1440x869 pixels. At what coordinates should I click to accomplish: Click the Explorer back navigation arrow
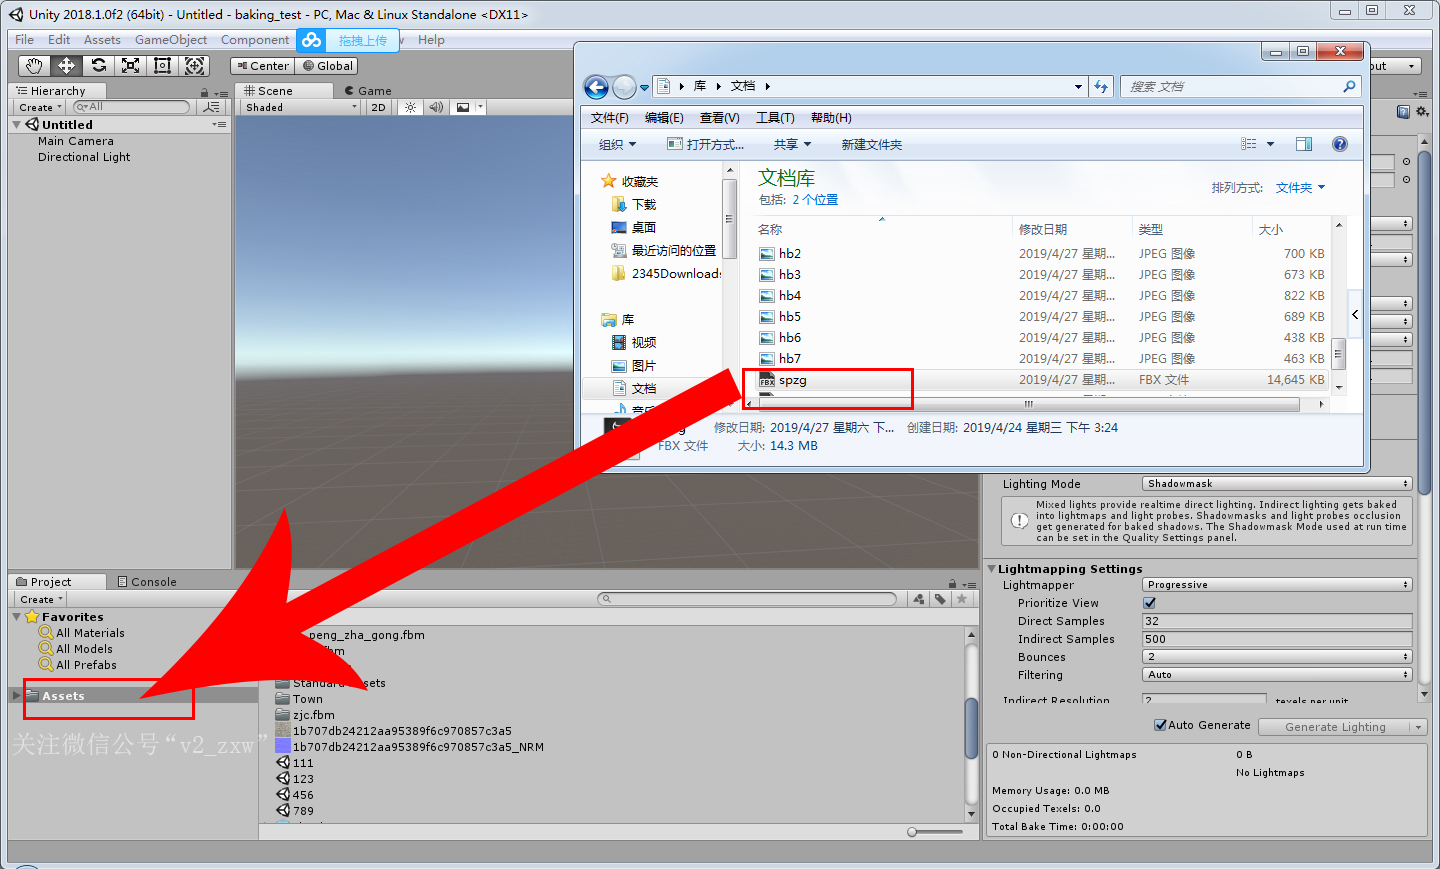click(596, 87)
